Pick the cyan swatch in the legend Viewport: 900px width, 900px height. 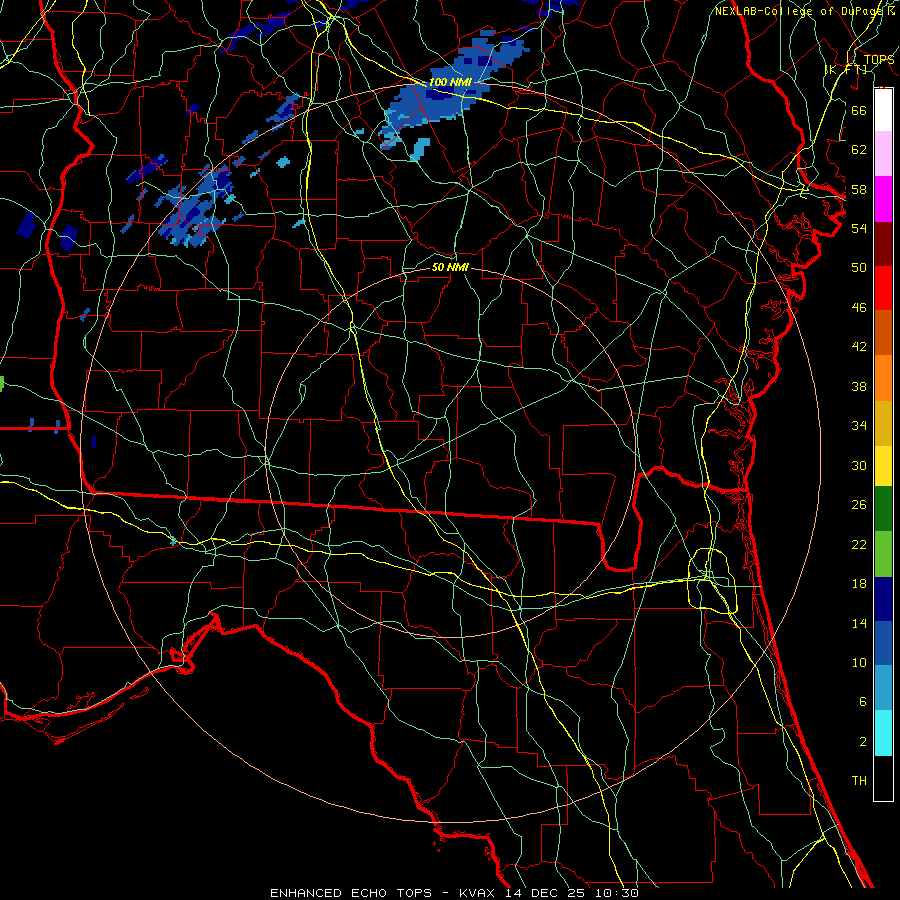(883, 733)
